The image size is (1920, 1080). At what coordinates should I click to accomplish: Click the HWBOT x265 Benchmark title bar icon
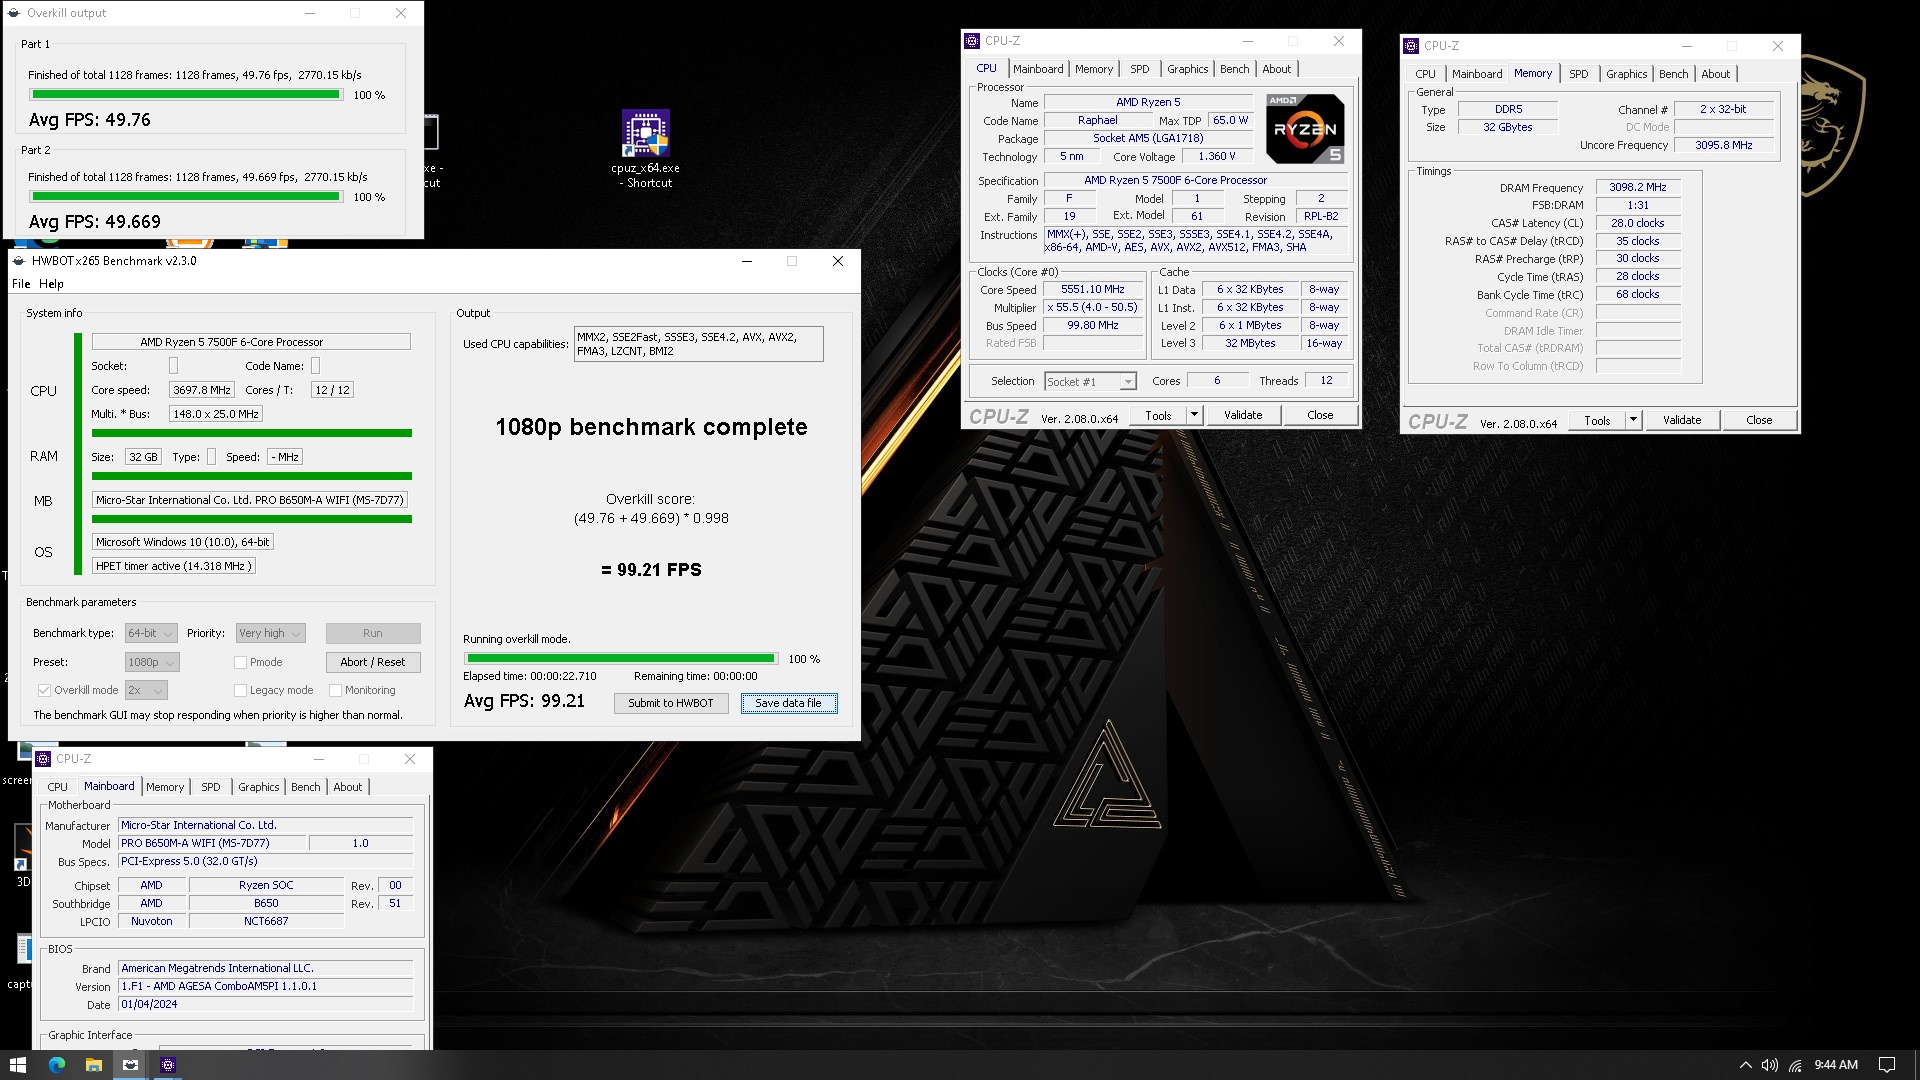(19, 261)
